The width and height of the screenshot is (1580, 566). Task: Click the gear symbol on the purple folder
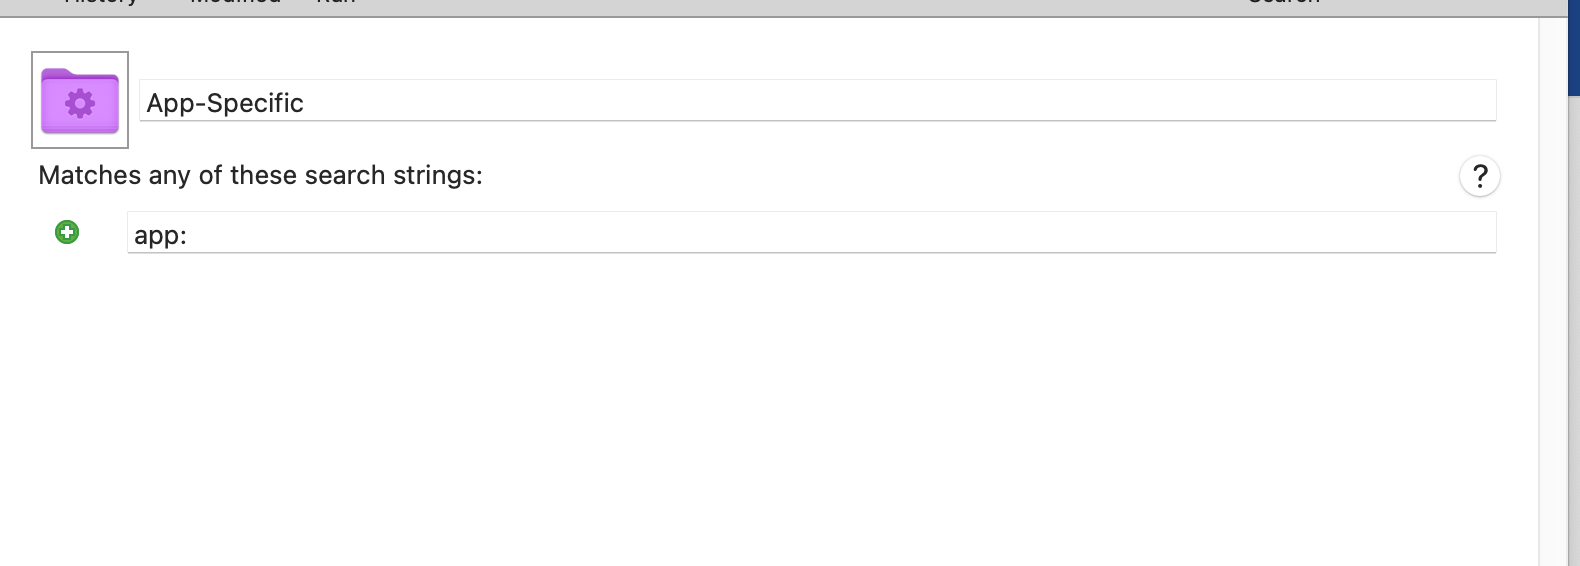tap(80, 103)
